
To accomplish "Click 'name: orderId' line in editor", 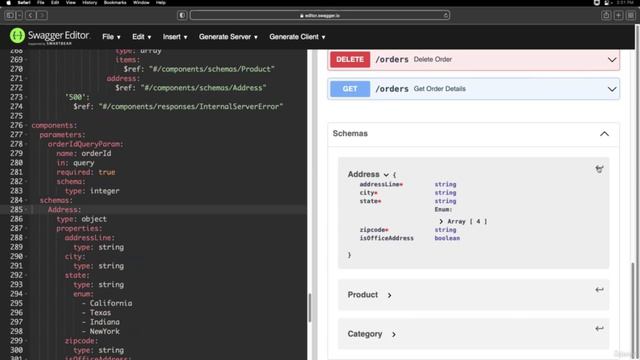I will [x=84, y=153].
